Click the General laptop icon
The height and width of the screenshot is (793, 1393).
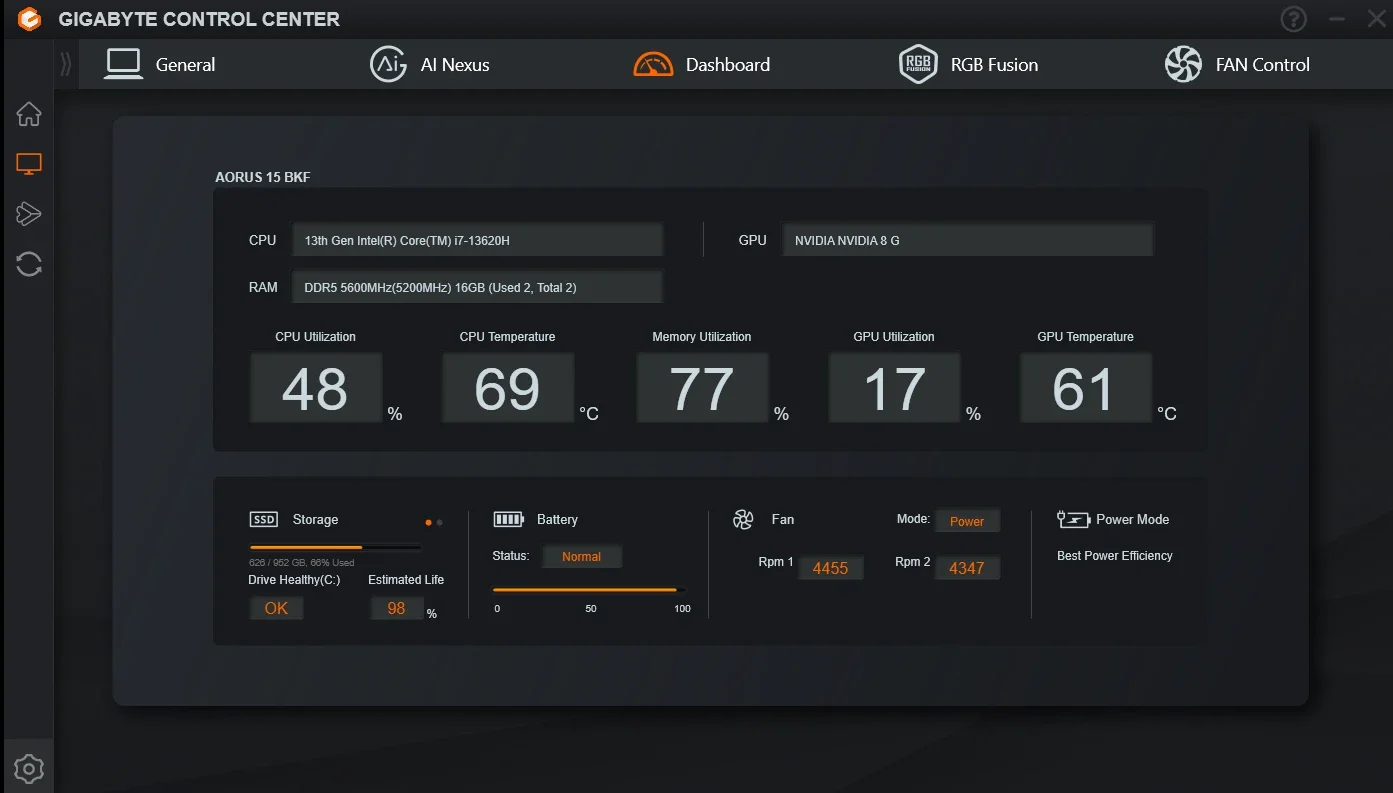tap(124, 64)
